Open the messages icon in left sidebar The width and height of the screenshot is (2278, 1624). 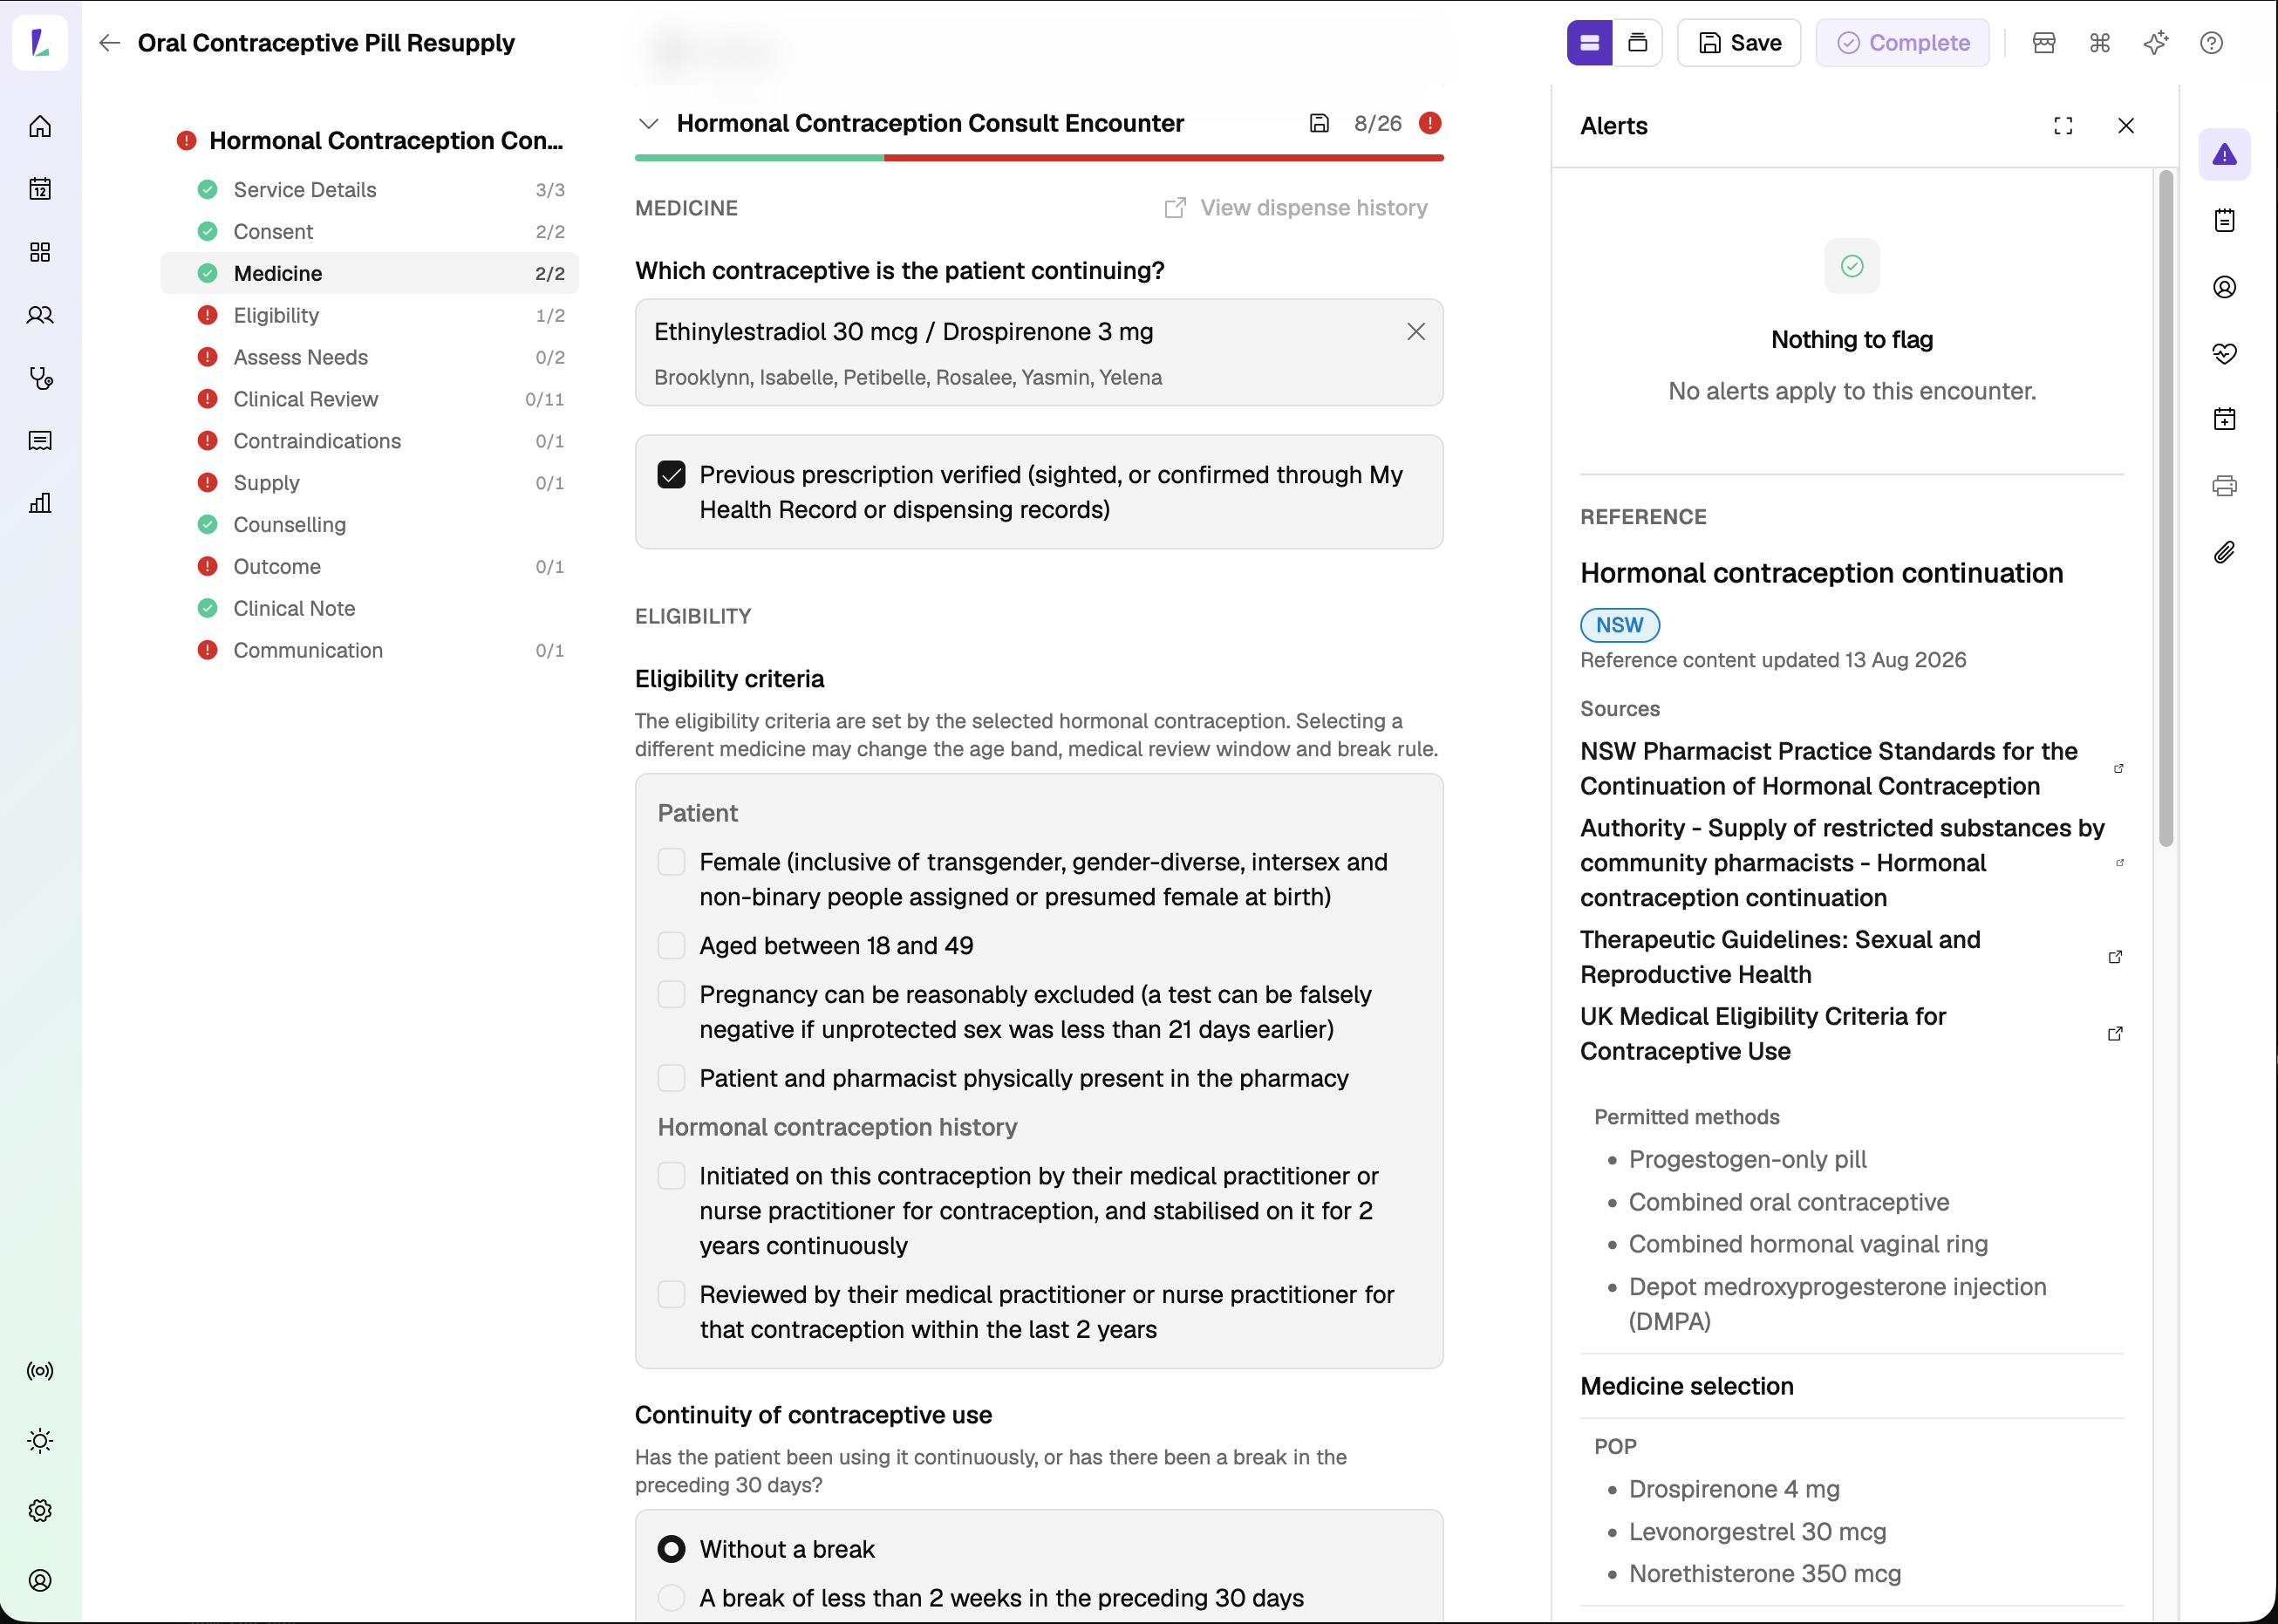tap(40, 441)
